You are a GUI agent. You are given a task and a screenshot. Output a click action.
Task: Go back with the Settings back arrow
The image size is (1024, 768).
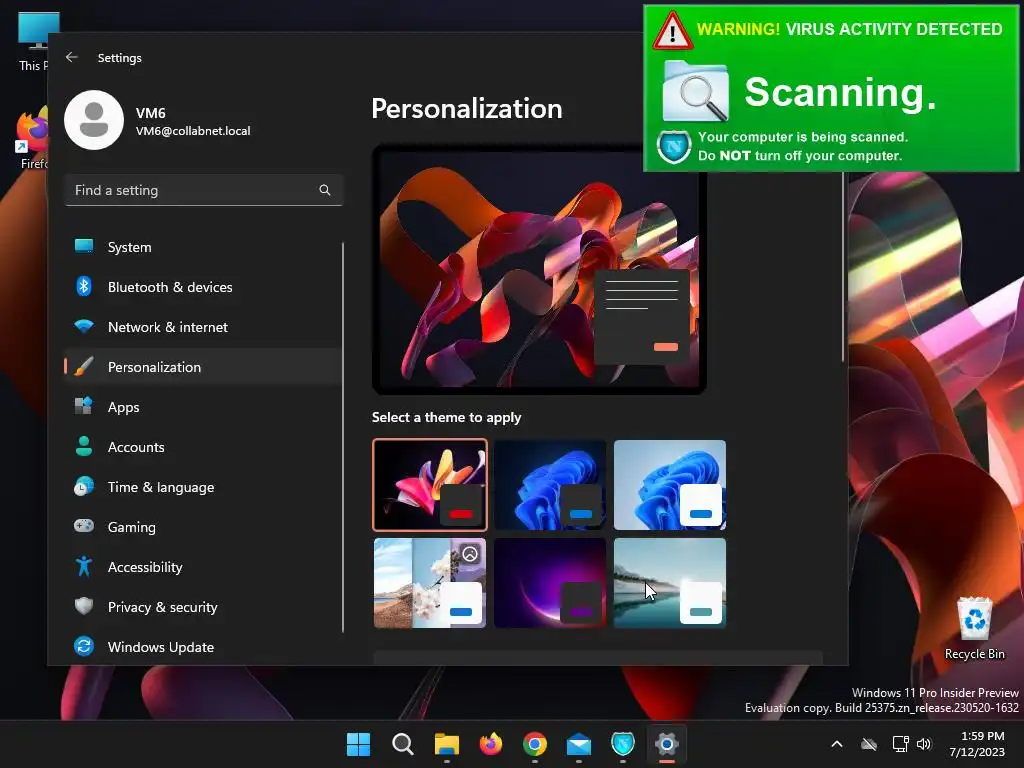point(72,57)
